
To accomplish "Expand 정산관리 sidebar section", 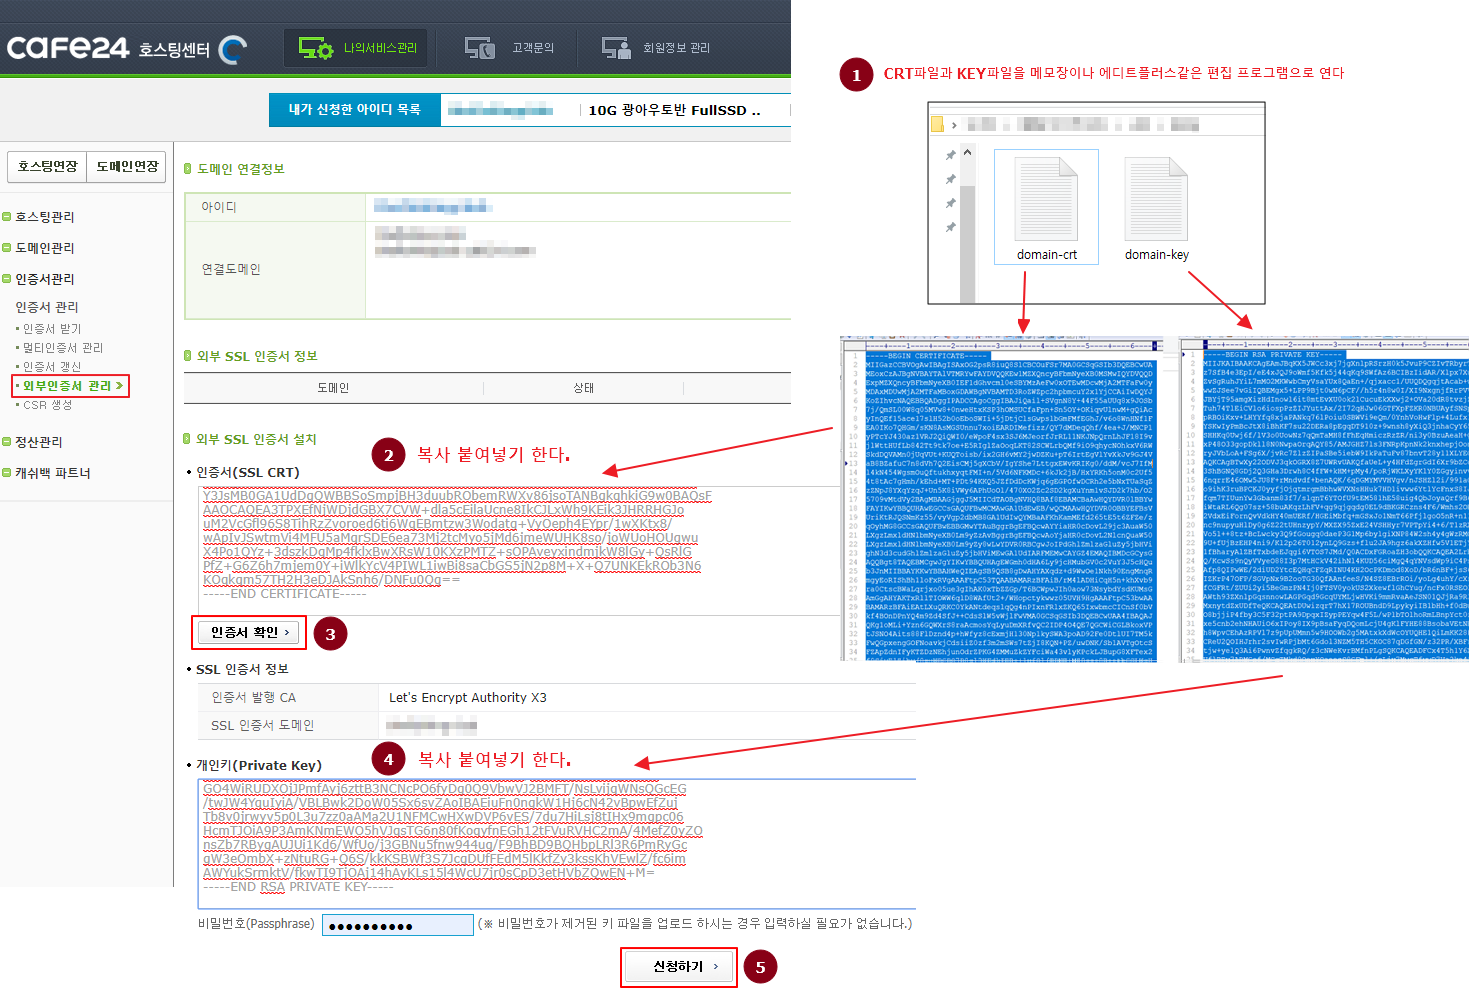I will pos(38,442).
